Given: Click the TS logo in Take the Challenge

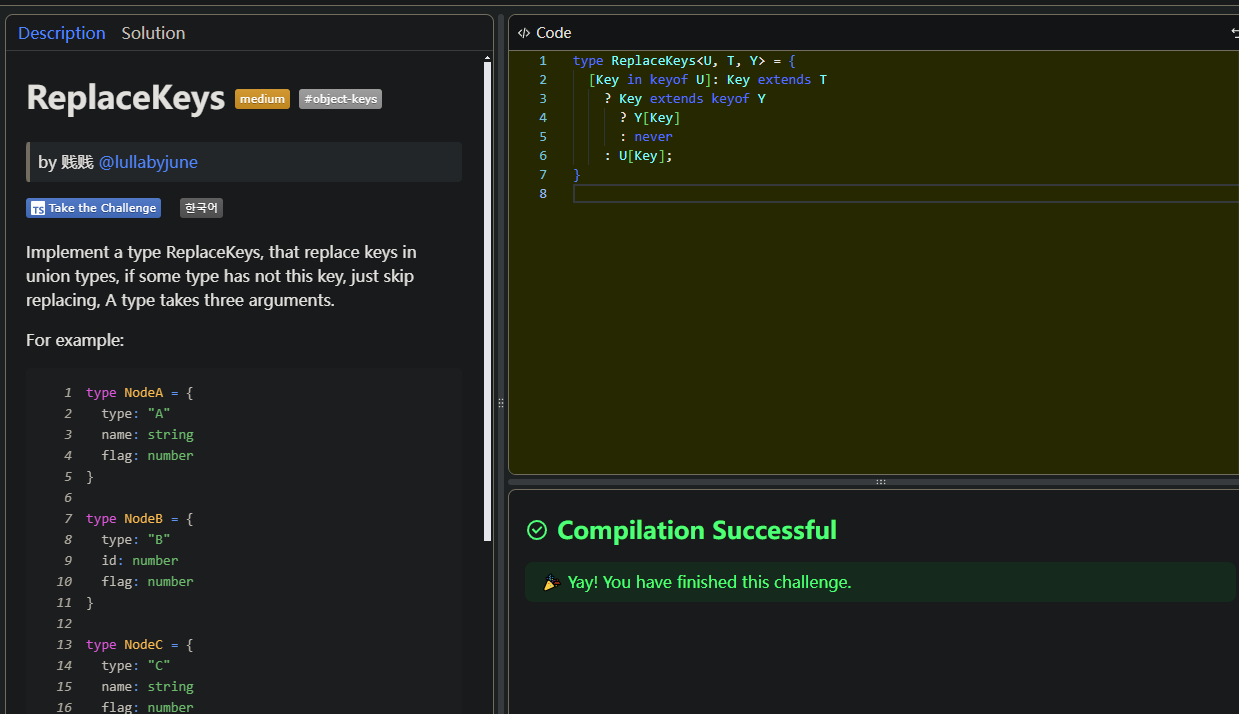Looking at the screenshot, I should coord(38,208).
